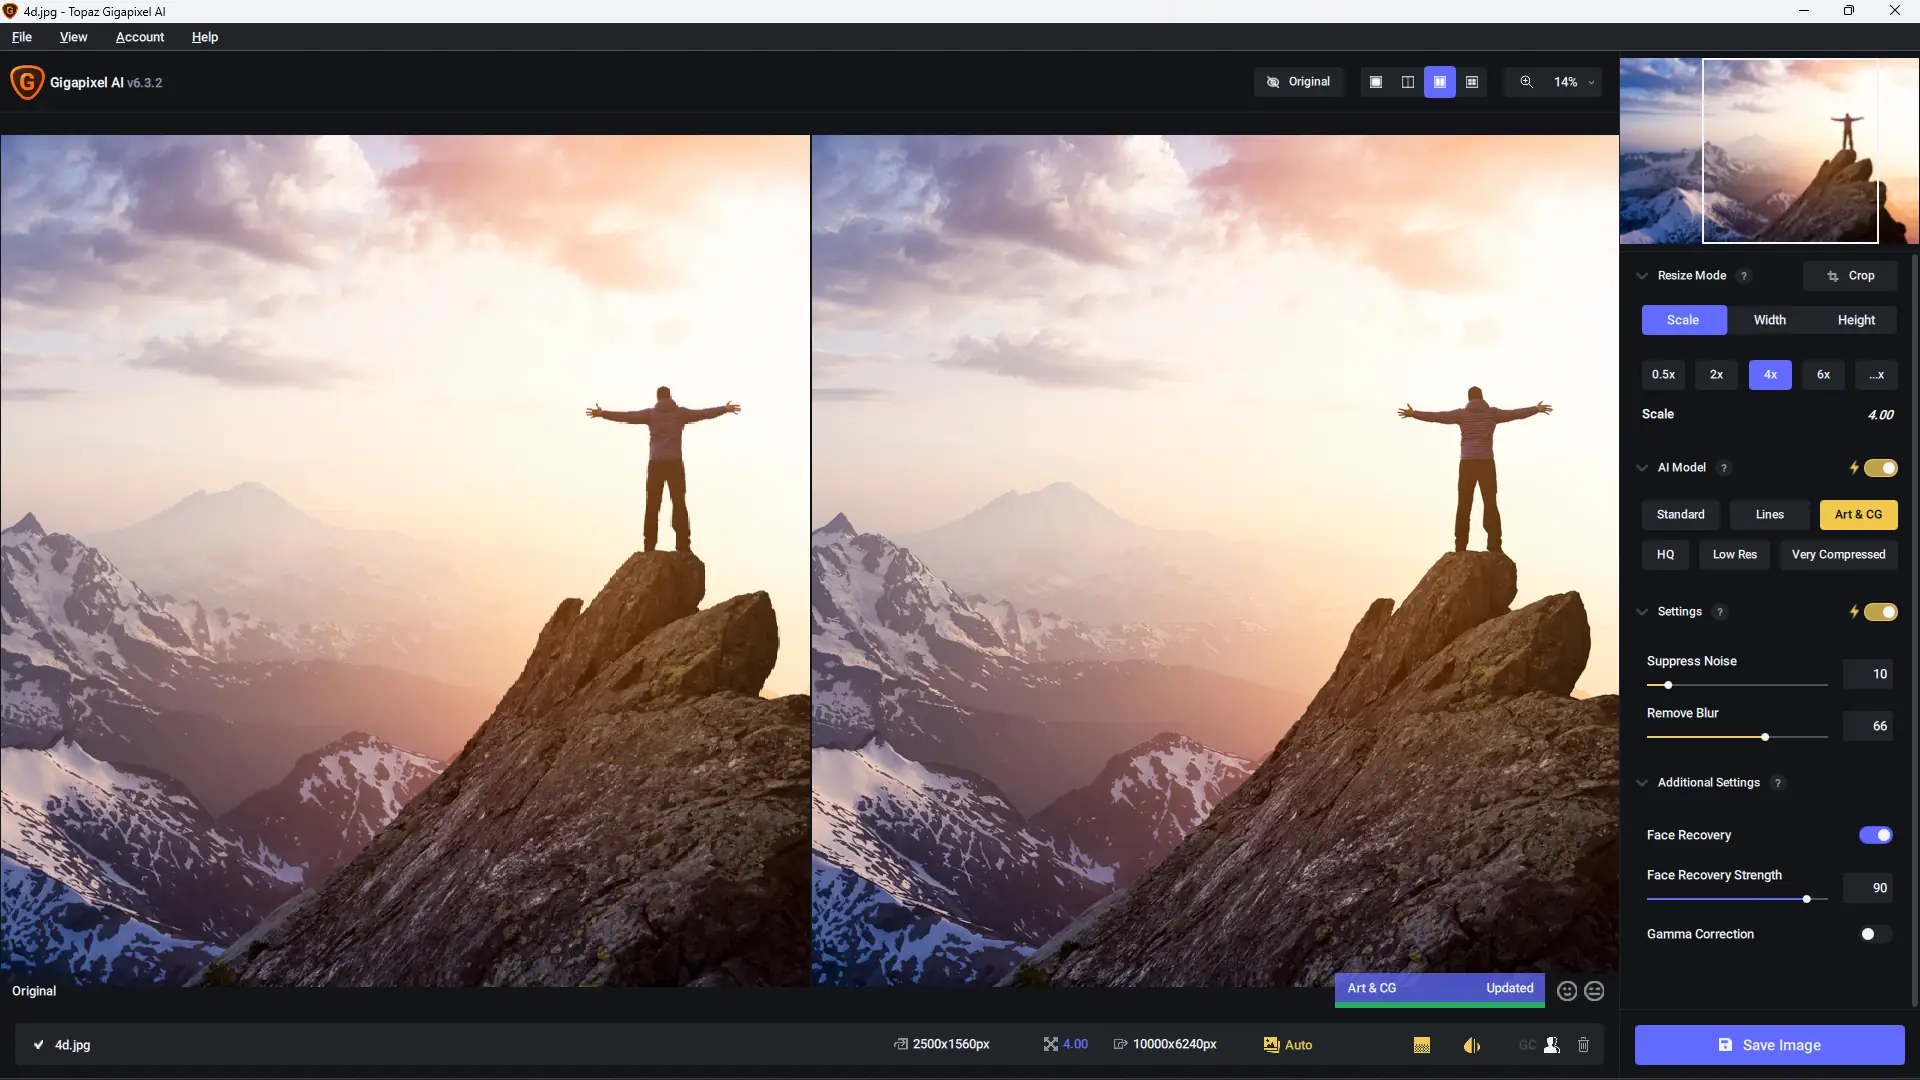Viewport: 1920px width, 1080px height.
Task: Click the Crop tool button
Action: [1850, 276]
